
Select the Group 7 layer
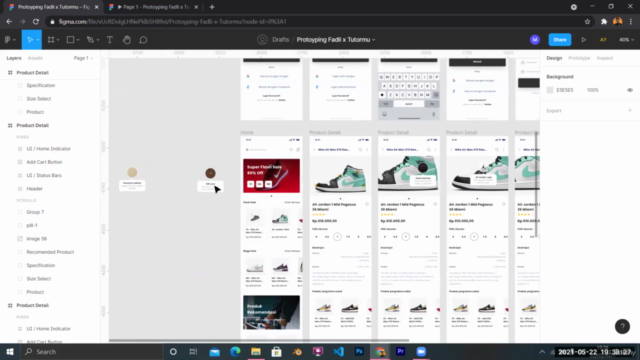35,212
